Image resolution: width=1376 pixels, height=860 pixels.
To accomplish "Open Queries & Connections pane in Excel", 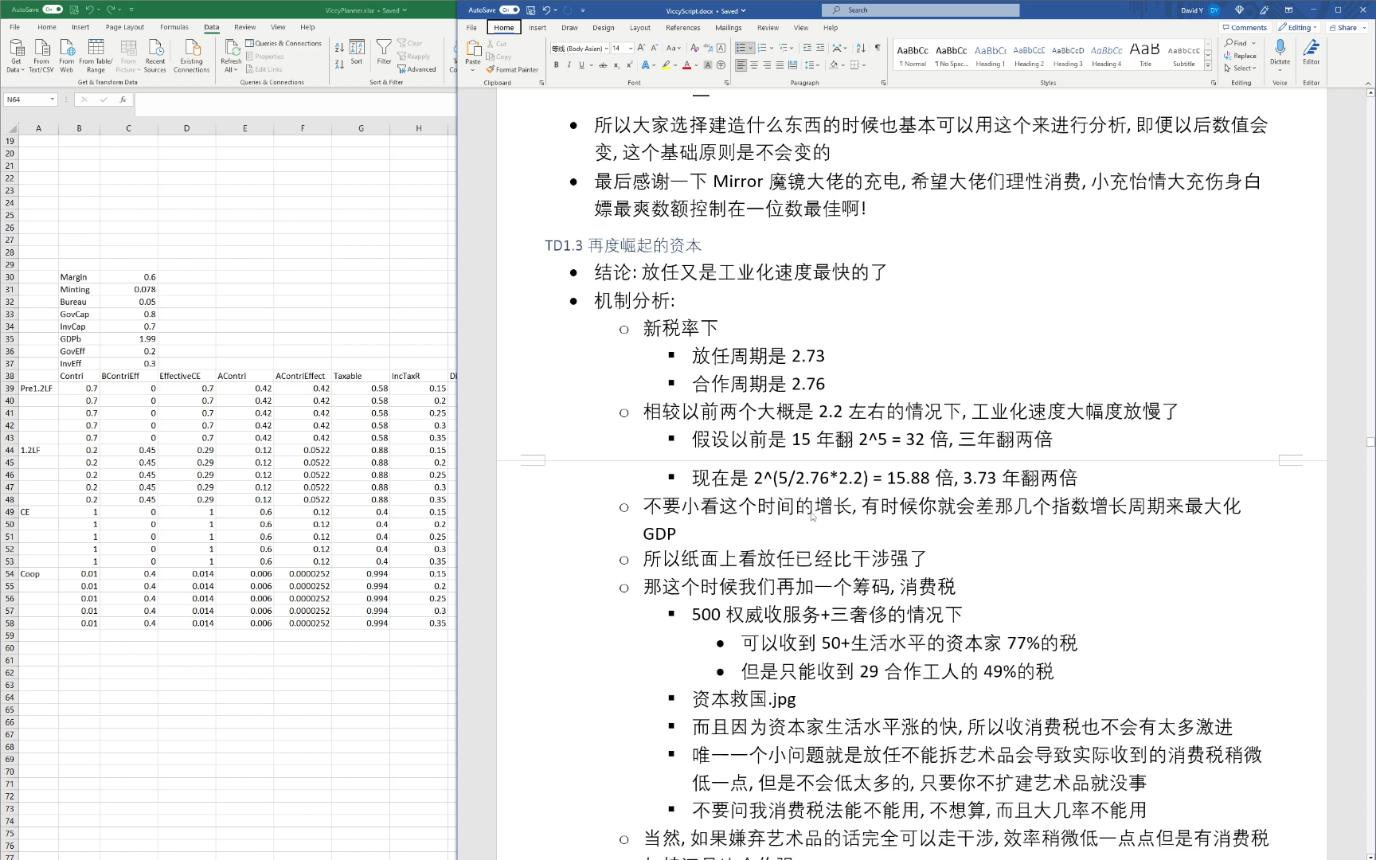I will click(x=284, y=44).
